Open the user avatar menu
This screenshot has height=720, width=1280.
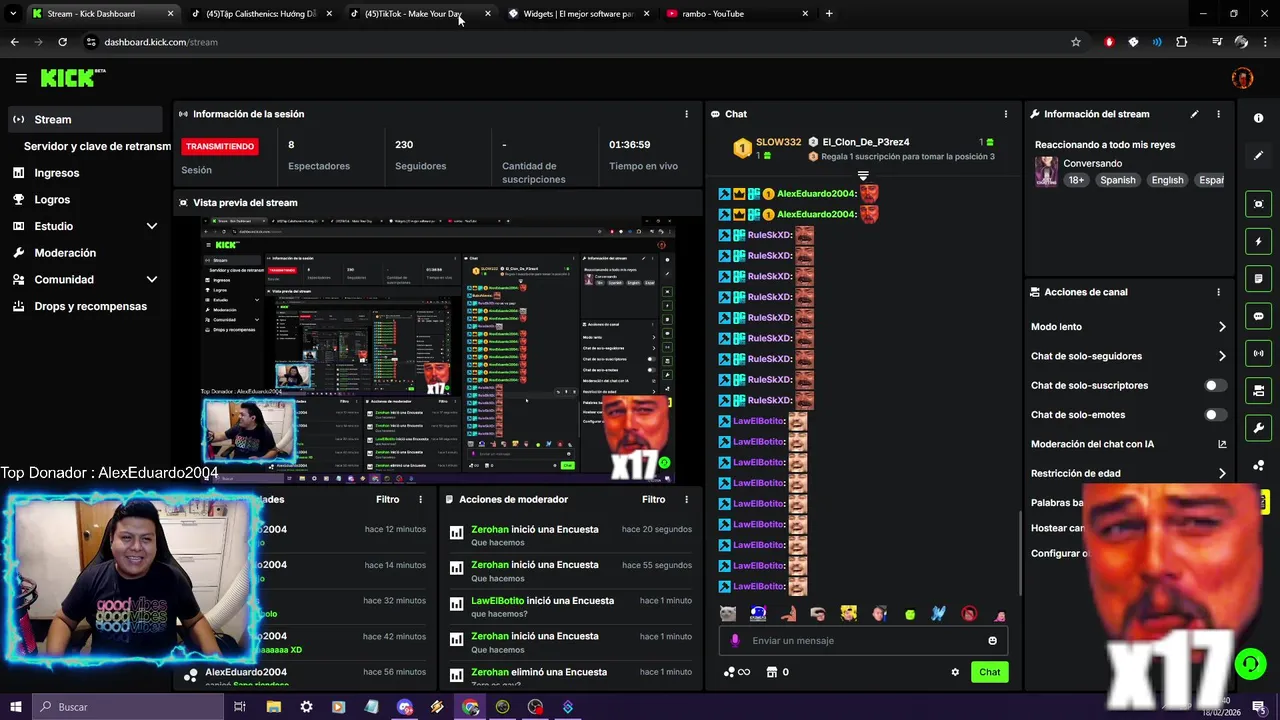(1242, 78)
